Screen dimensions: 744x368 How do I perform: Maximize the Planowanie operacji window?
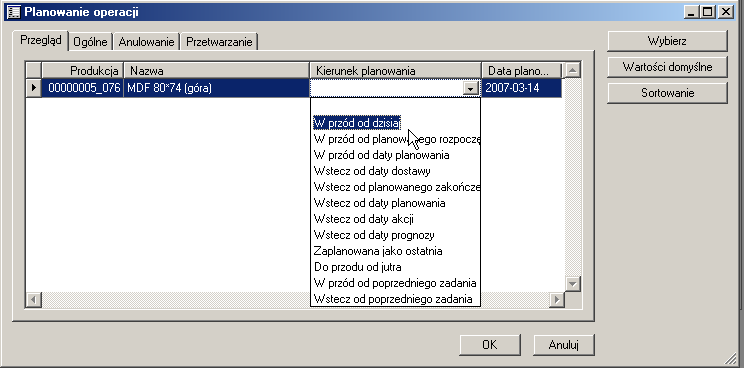(707, 12)
